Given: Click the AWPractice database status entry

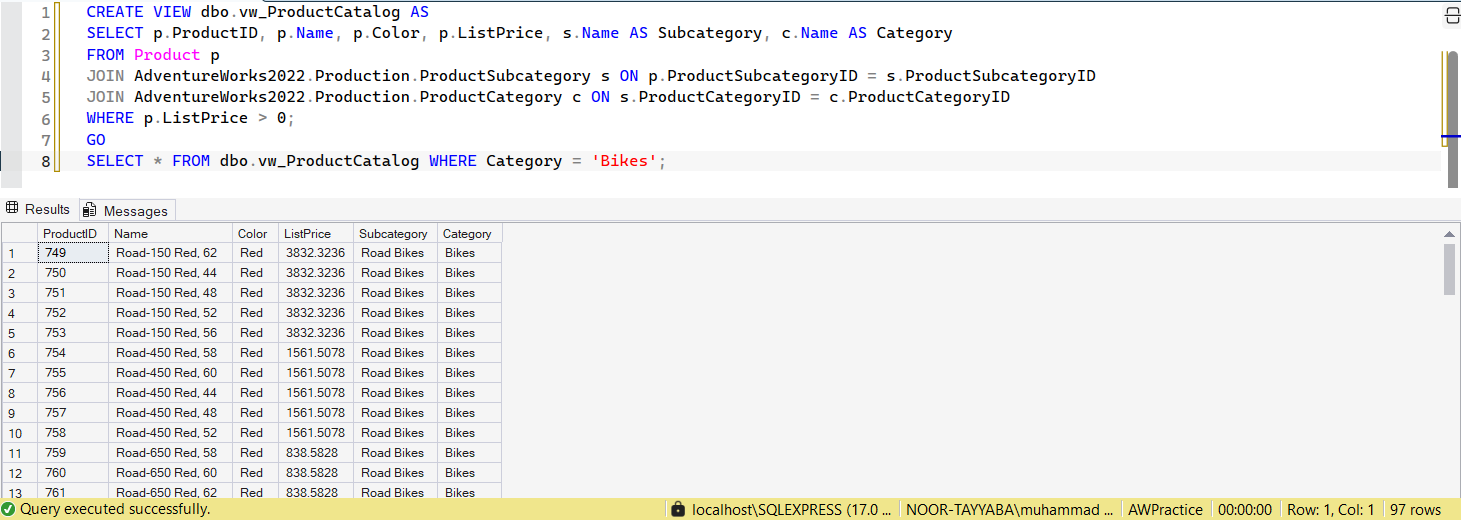Looking at the screenshot, I should click(x=1165, y=510).
